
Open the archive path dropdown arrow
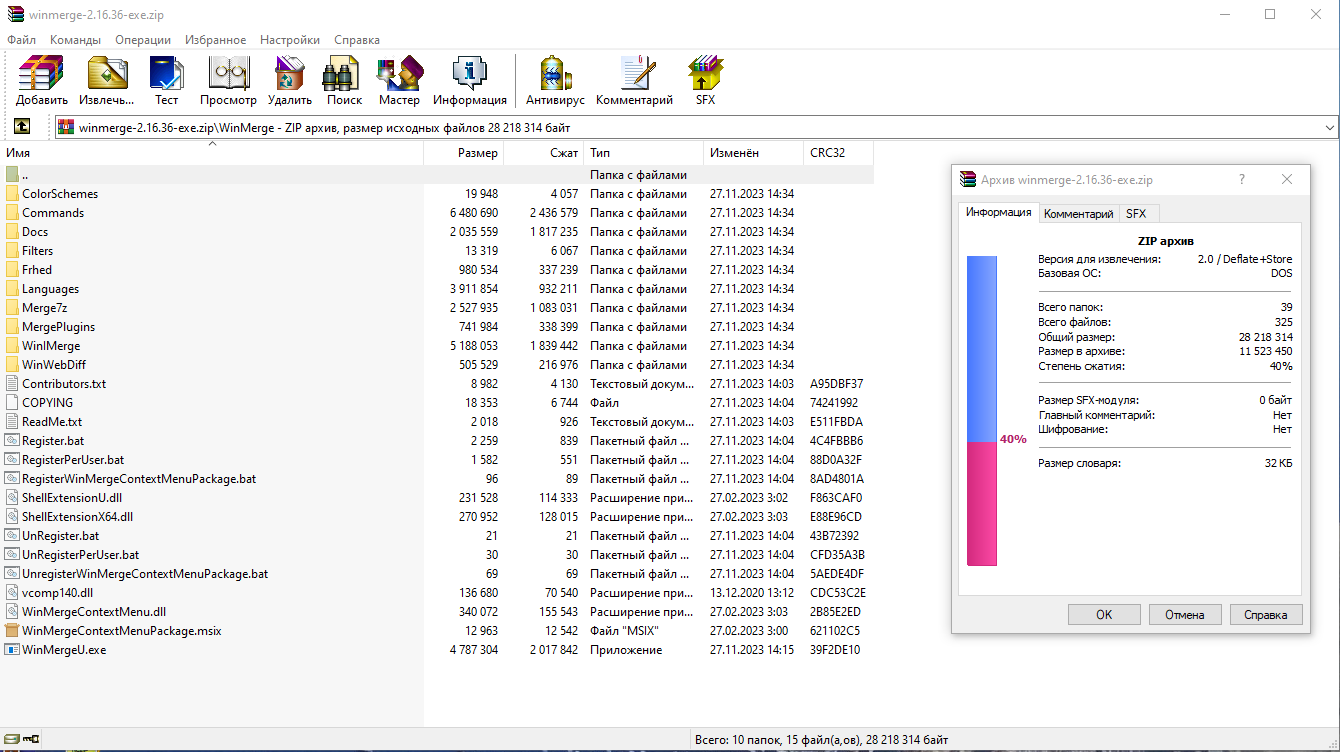coord(1329,128)
